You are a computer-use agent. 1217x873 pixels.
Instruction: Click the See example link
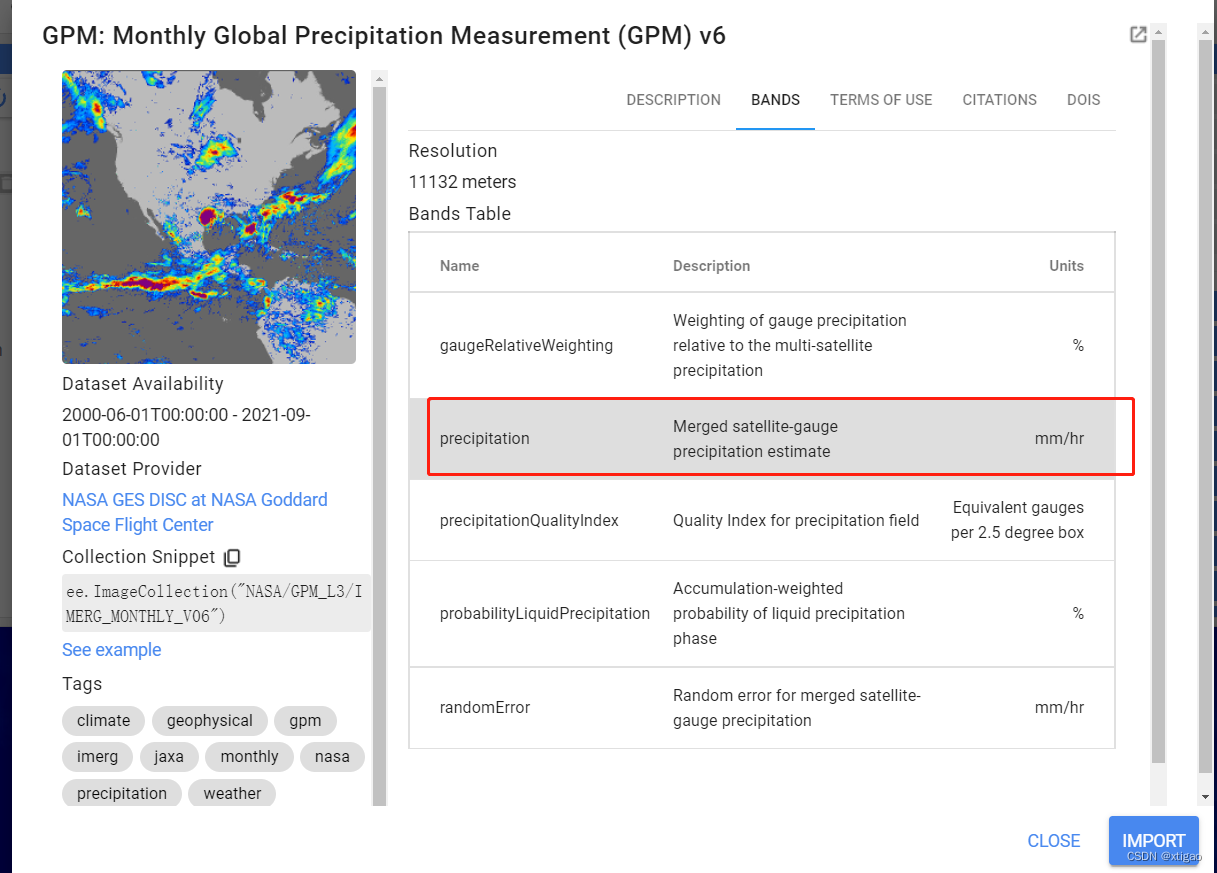[111, 649]
